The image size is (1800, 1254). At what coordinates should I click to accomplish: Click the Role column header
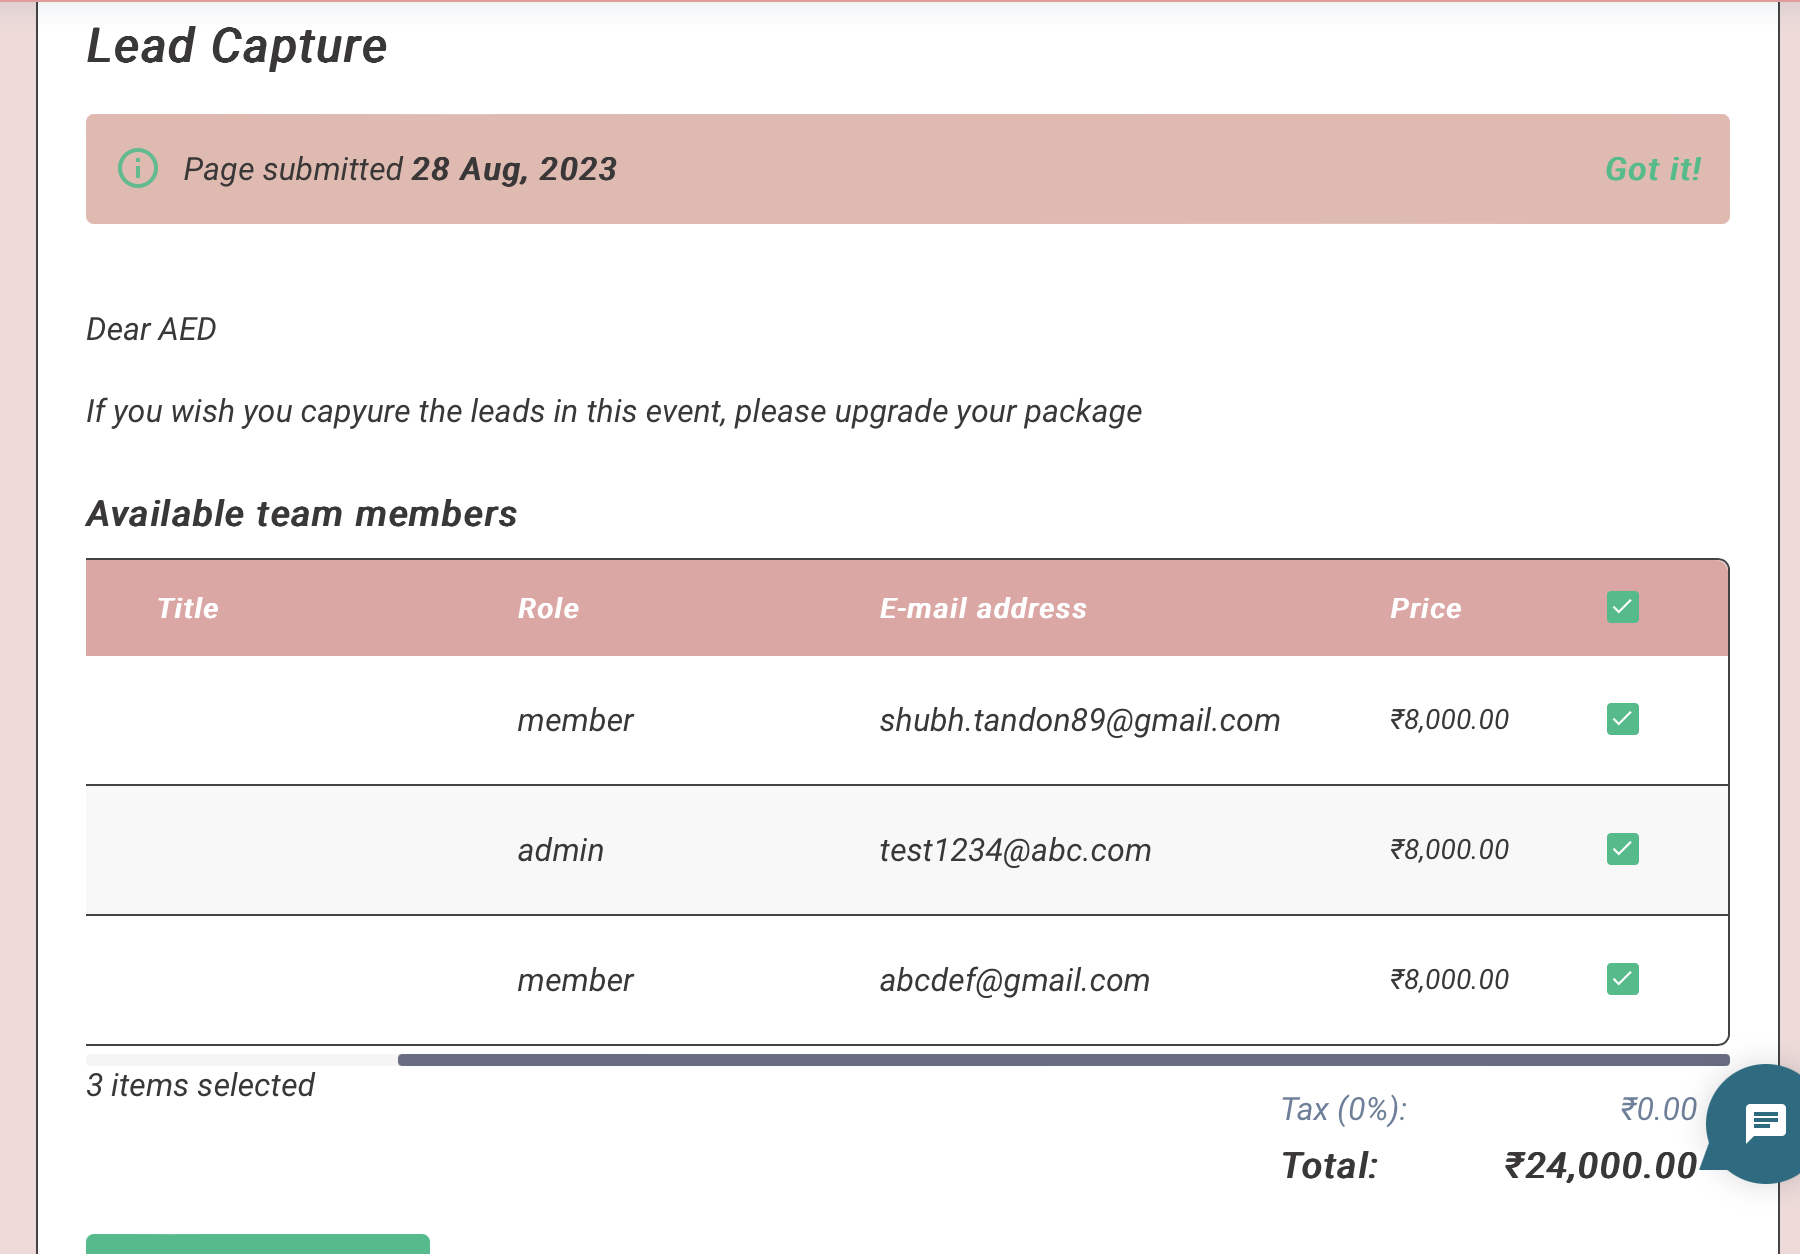coord(548,608)
